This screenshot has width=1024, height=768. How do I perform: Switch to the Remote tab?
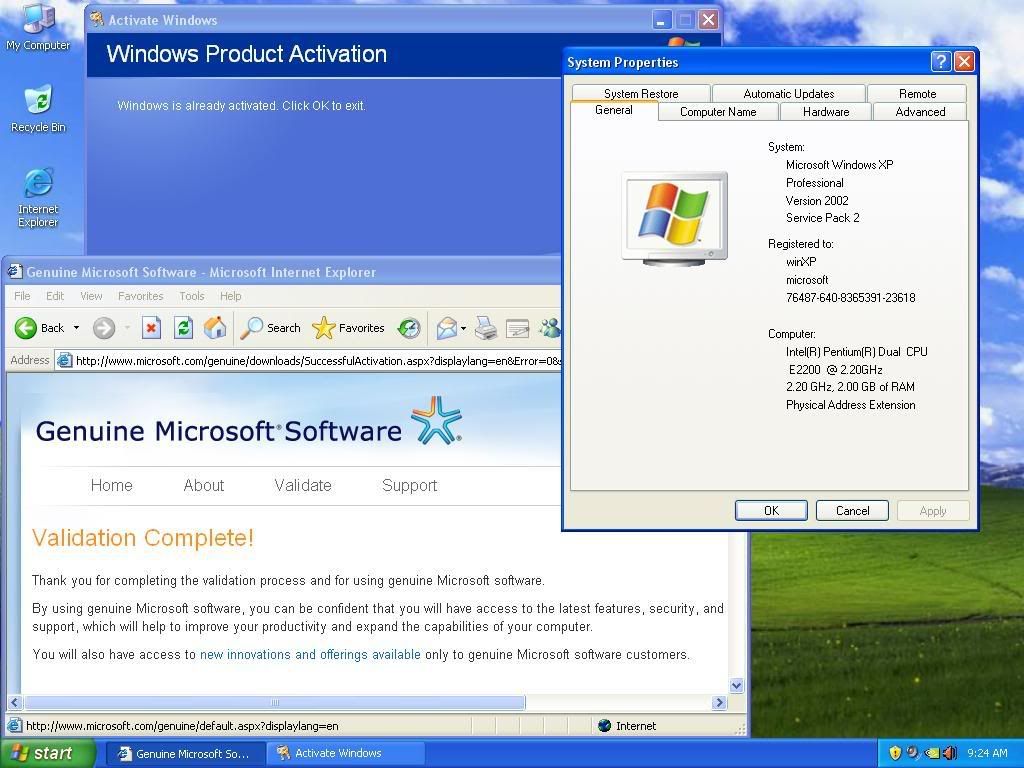tap(917, 93)
